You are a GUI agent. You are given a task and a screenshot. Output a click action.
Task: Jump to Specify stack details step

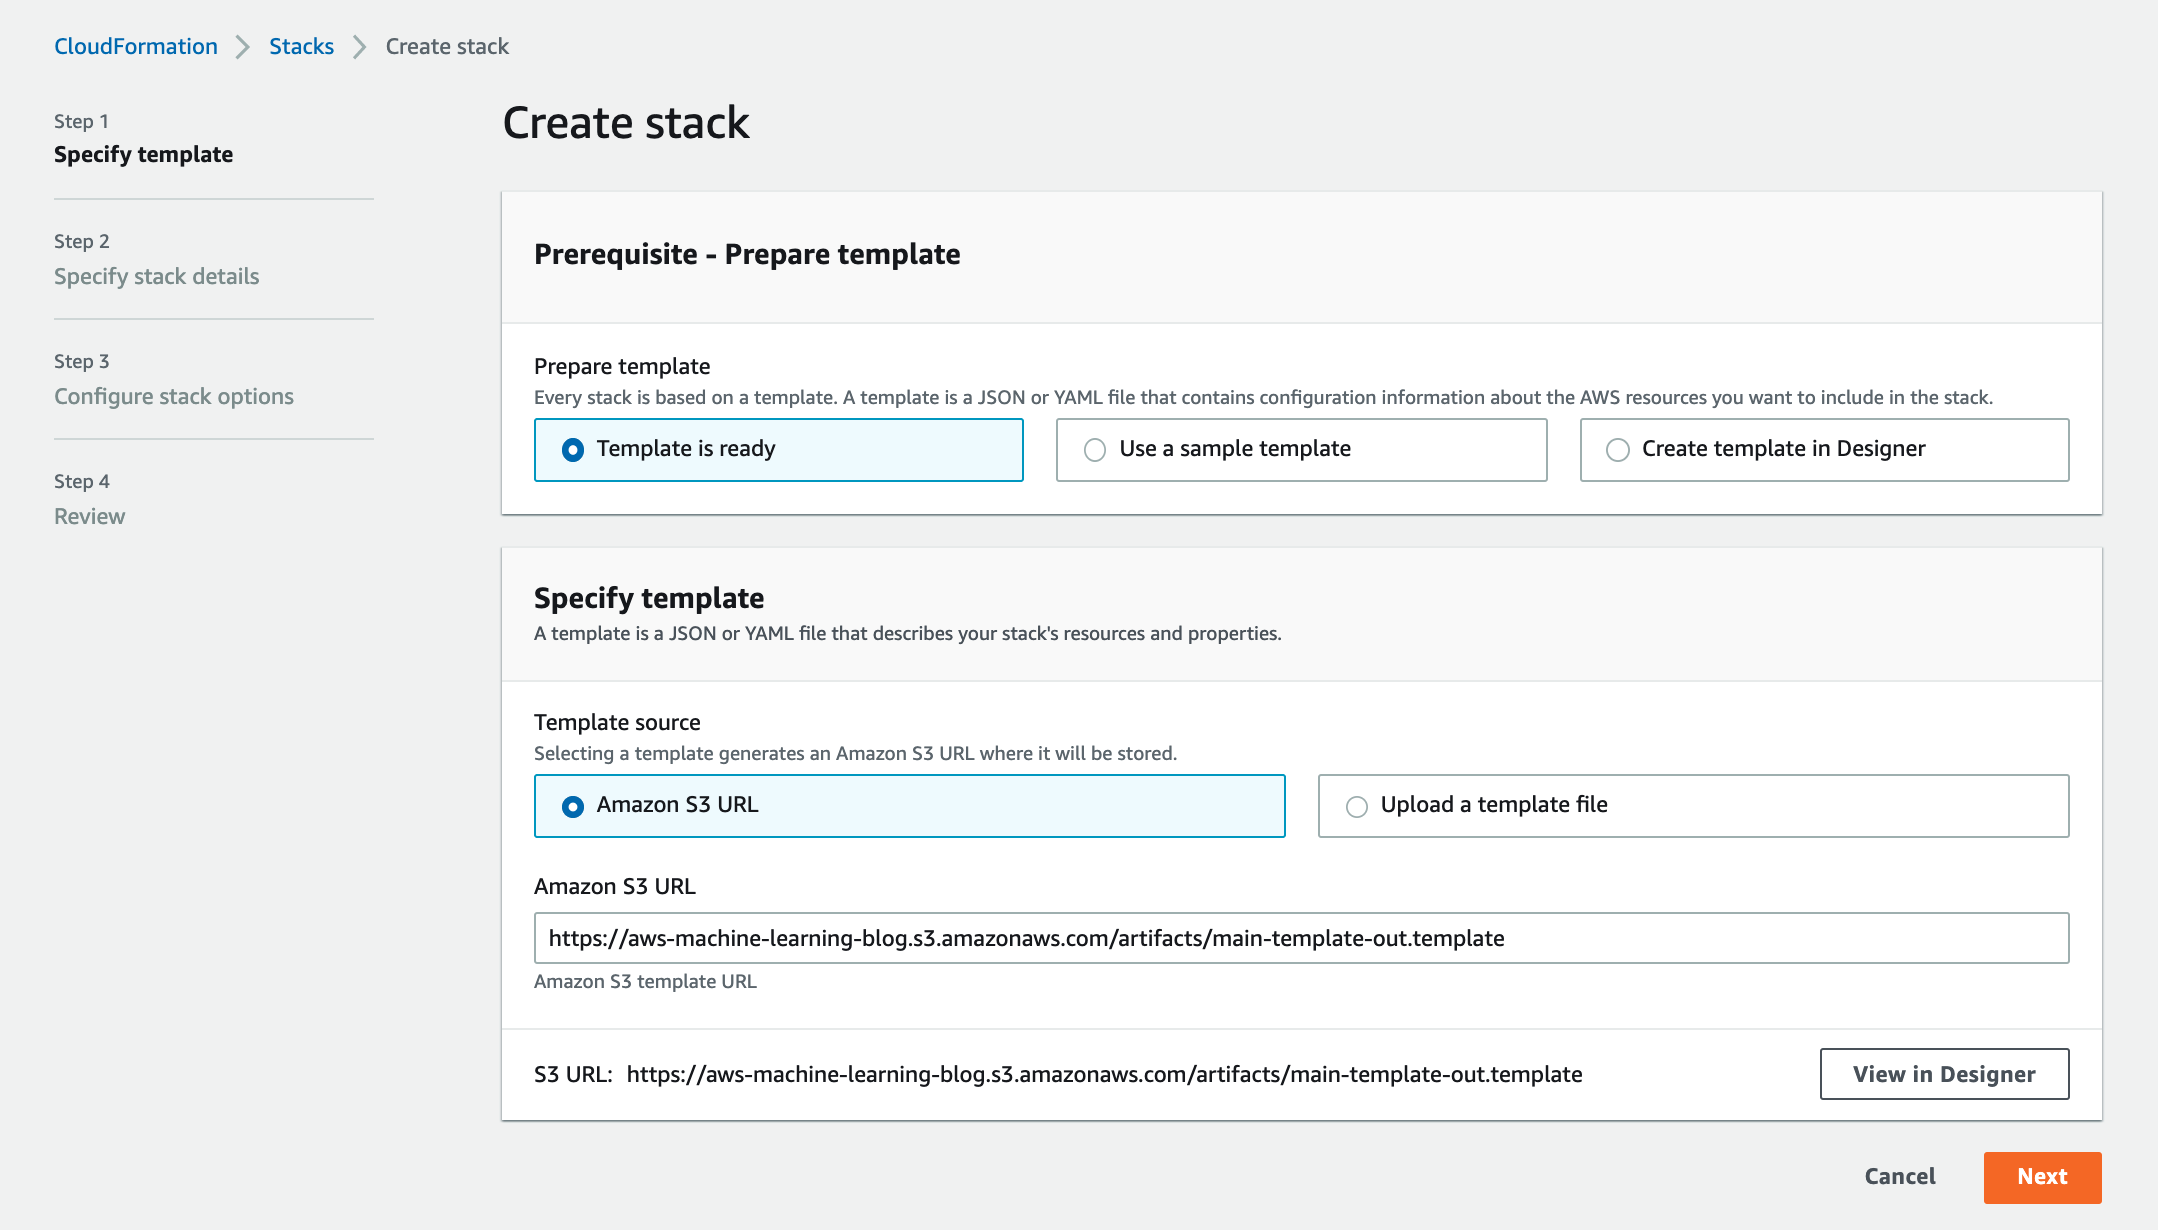click(156, 277)
